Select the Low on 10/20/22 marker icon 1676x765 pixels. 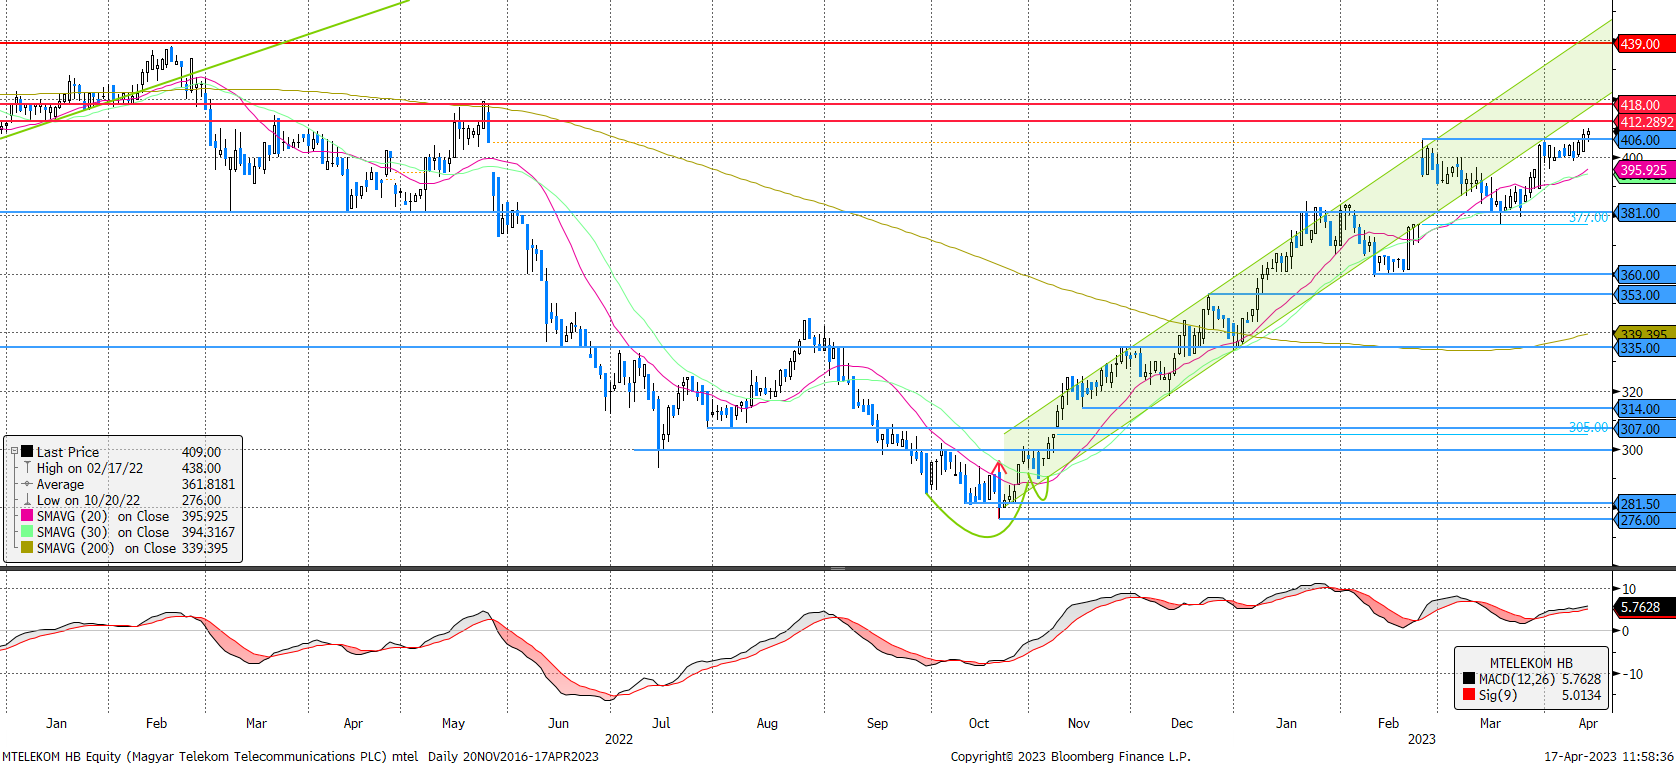pyautogui.click(x=27, y=500)
